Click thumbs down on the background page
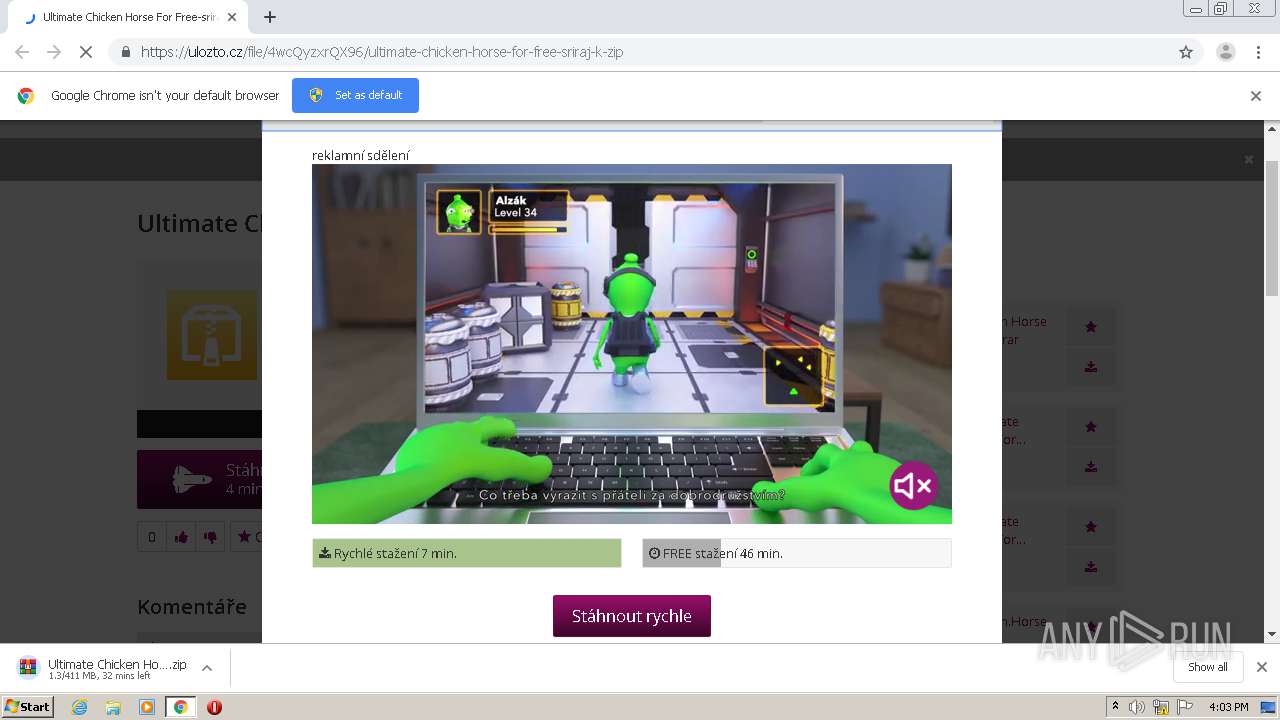Screen dimensions: 1280x720 [210, 537]
